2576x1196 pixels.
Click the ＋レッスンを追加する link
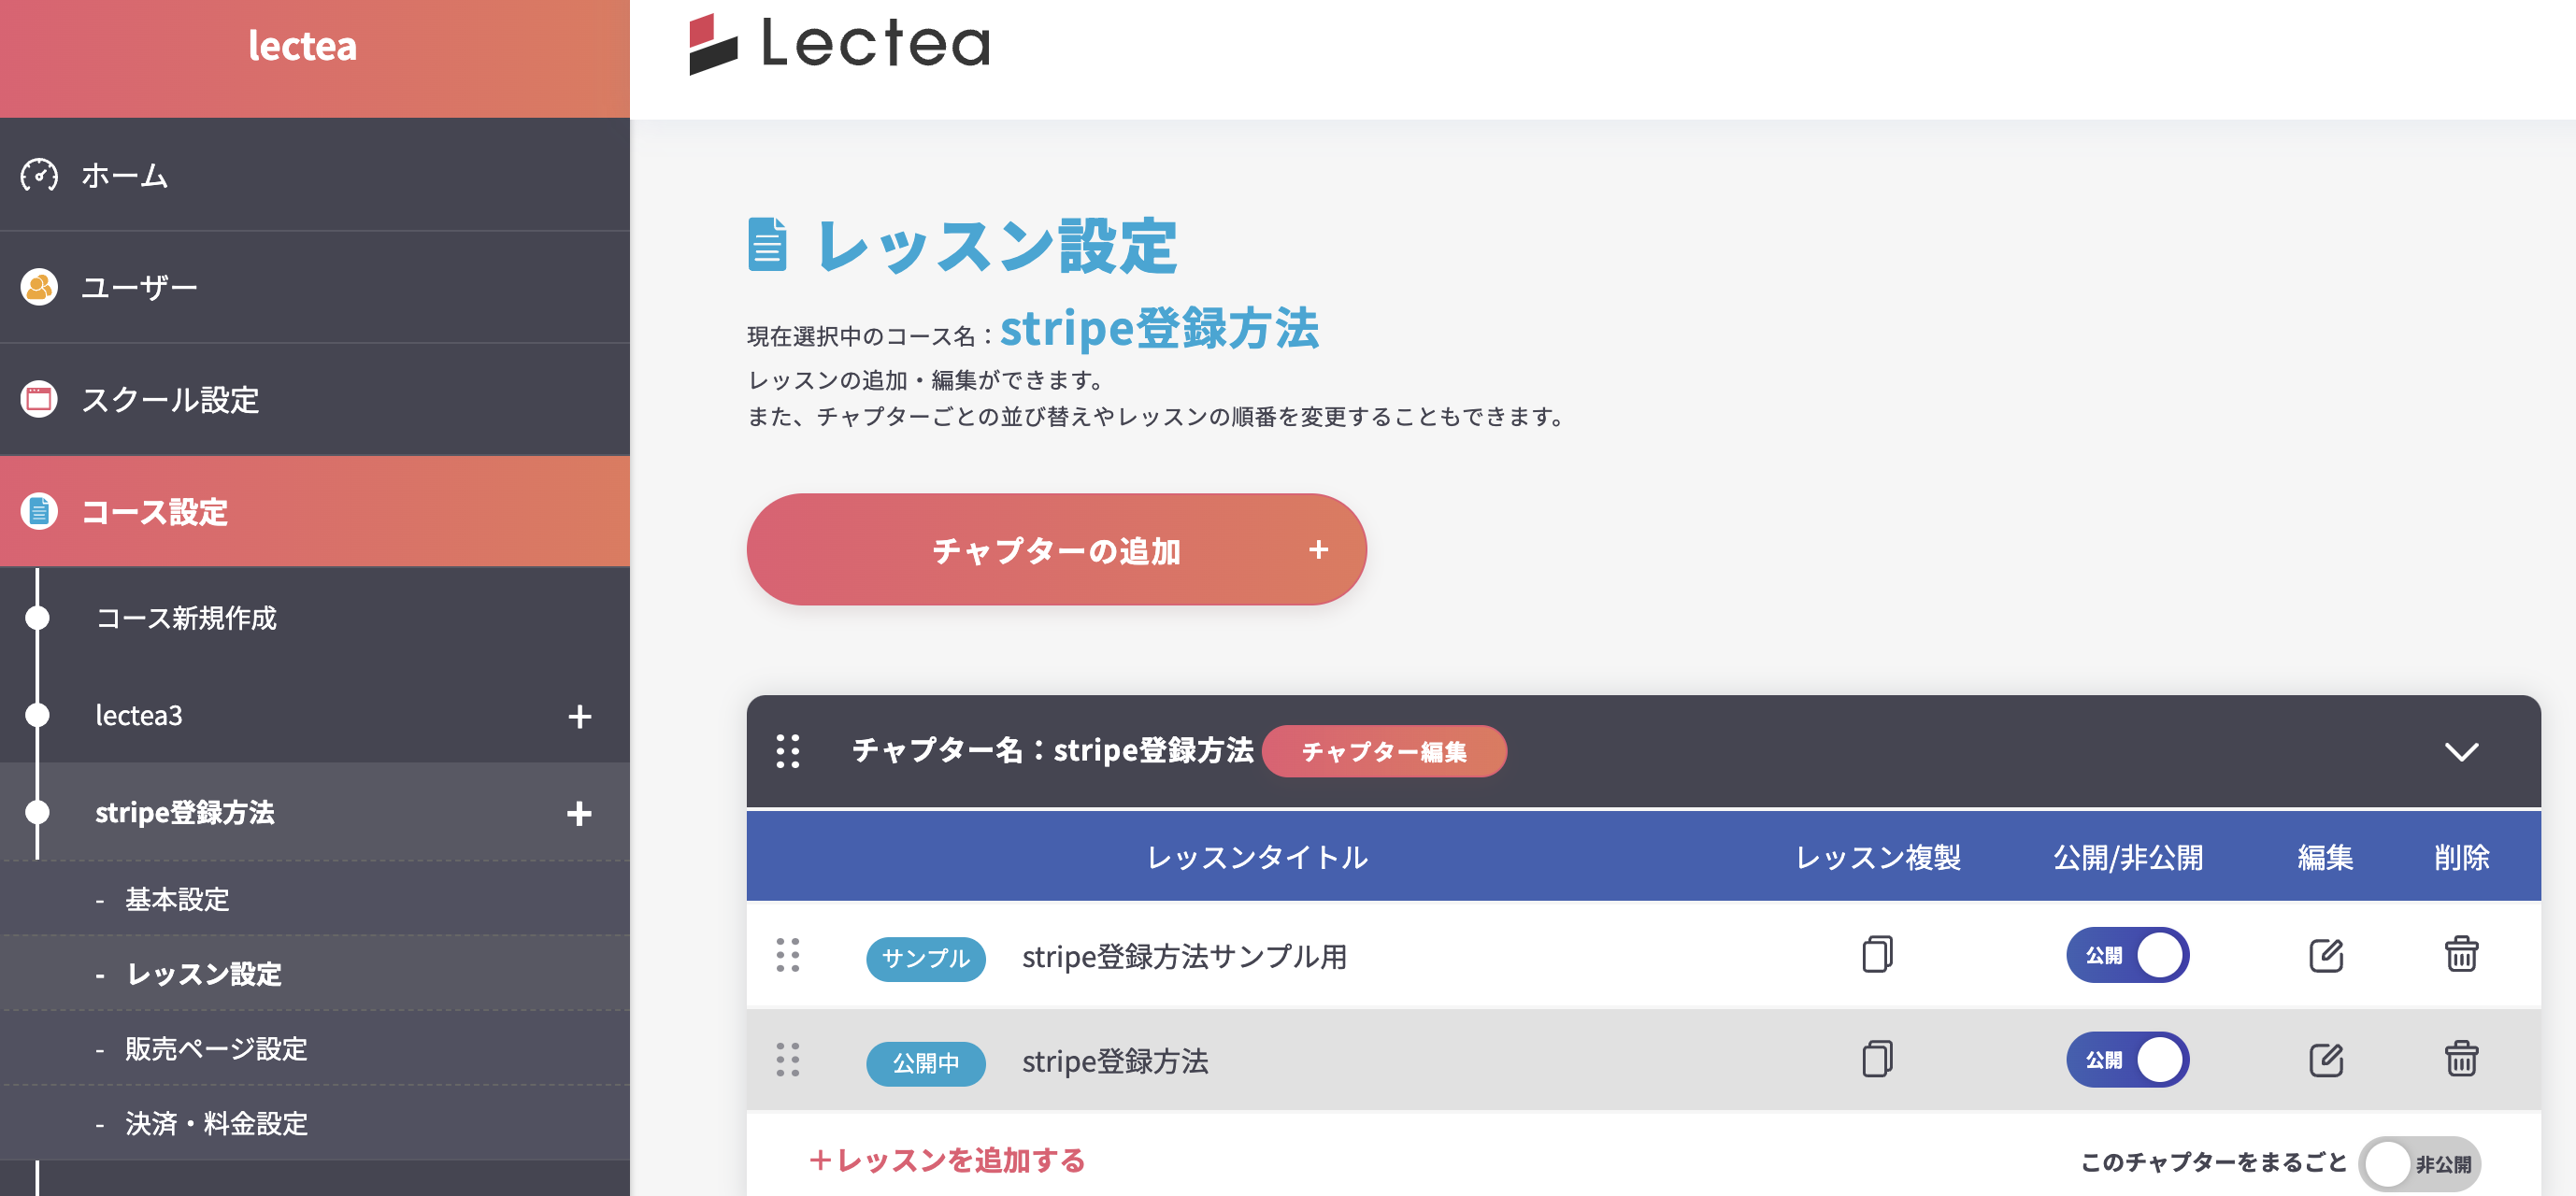click(x=947, y=1160)
